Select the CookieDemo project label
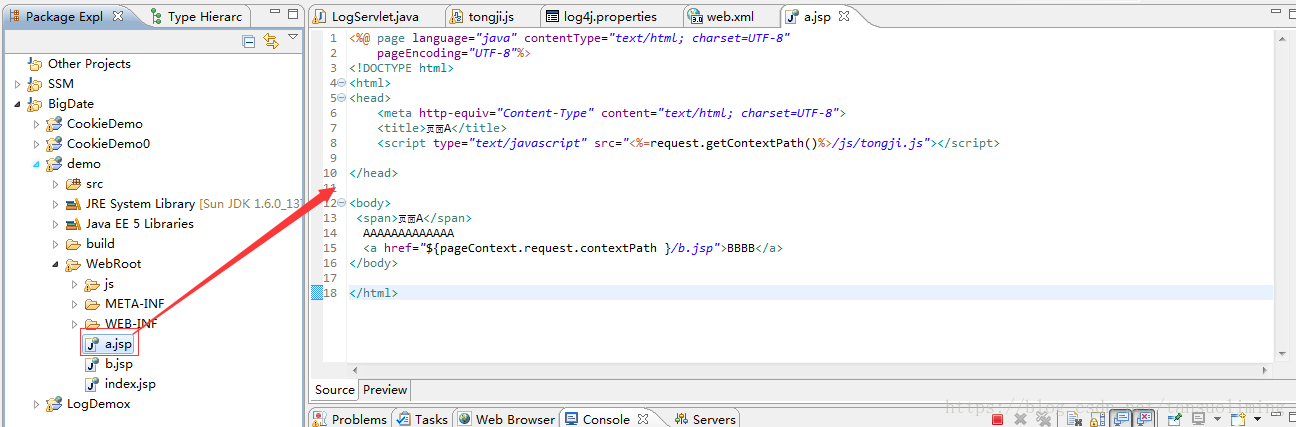Screen dimensions: 1296x427 [104, 124]
